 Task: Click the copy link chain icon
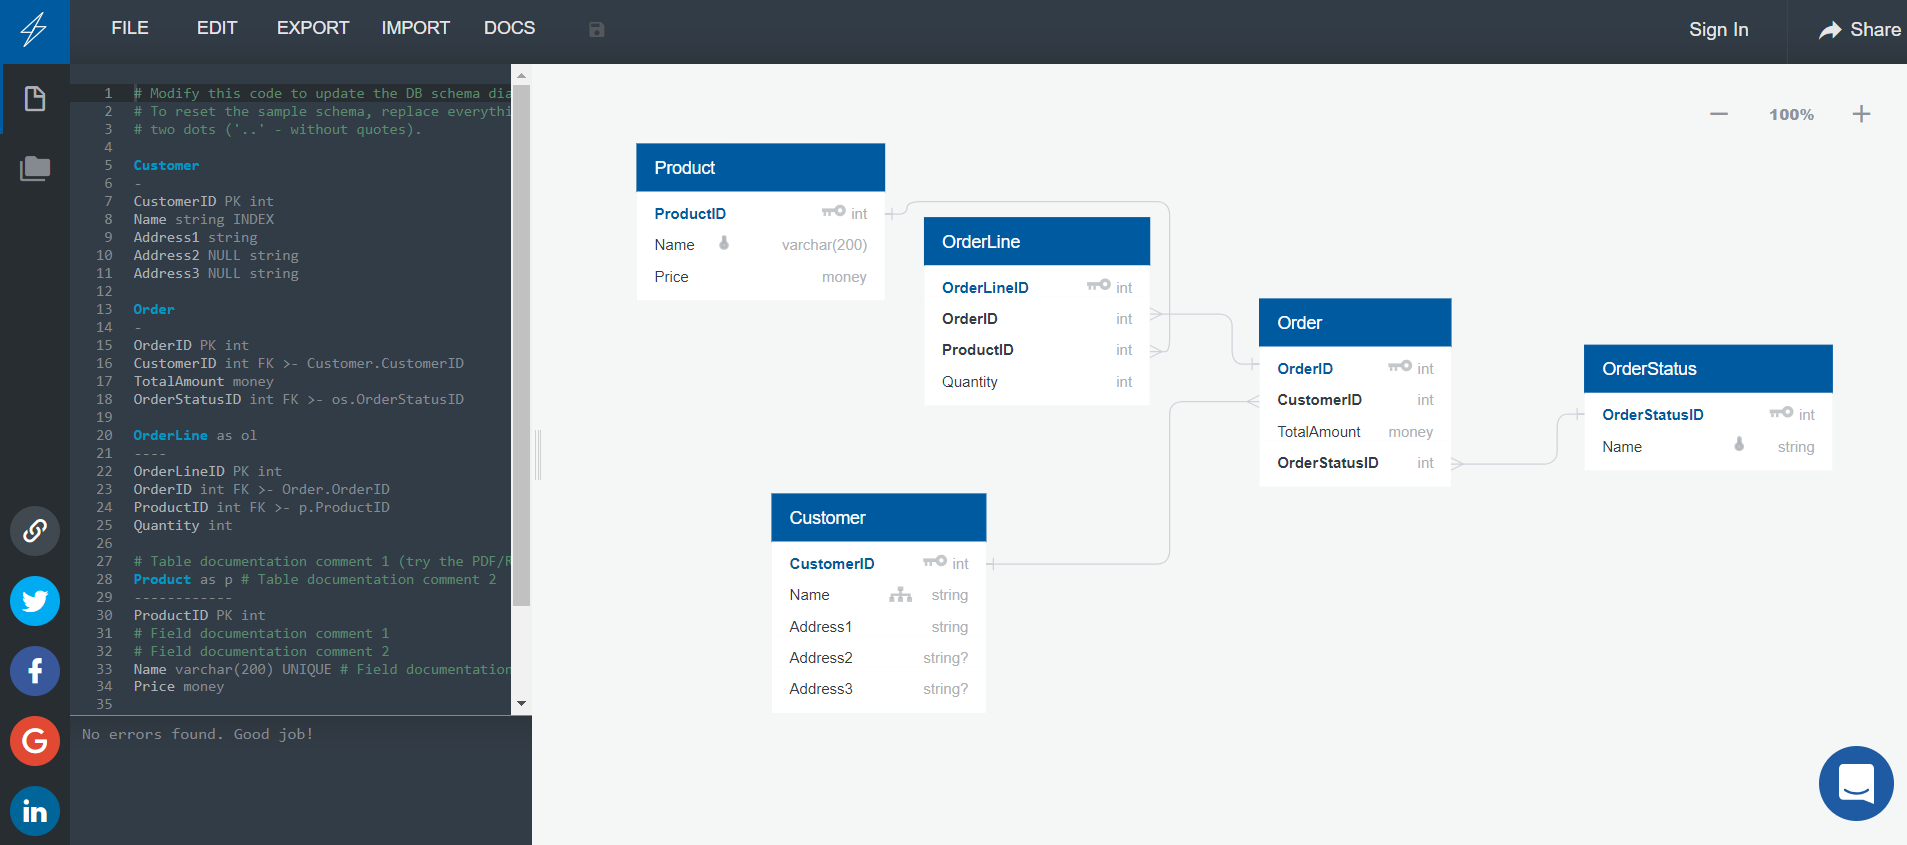tap(35, 530)
